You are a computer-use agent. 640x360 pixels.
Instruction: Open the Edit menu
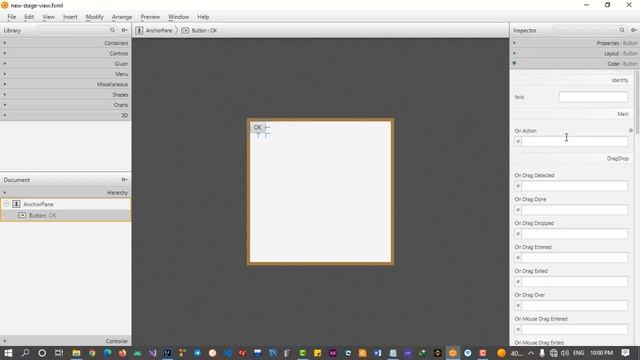(x=29, y=17)
